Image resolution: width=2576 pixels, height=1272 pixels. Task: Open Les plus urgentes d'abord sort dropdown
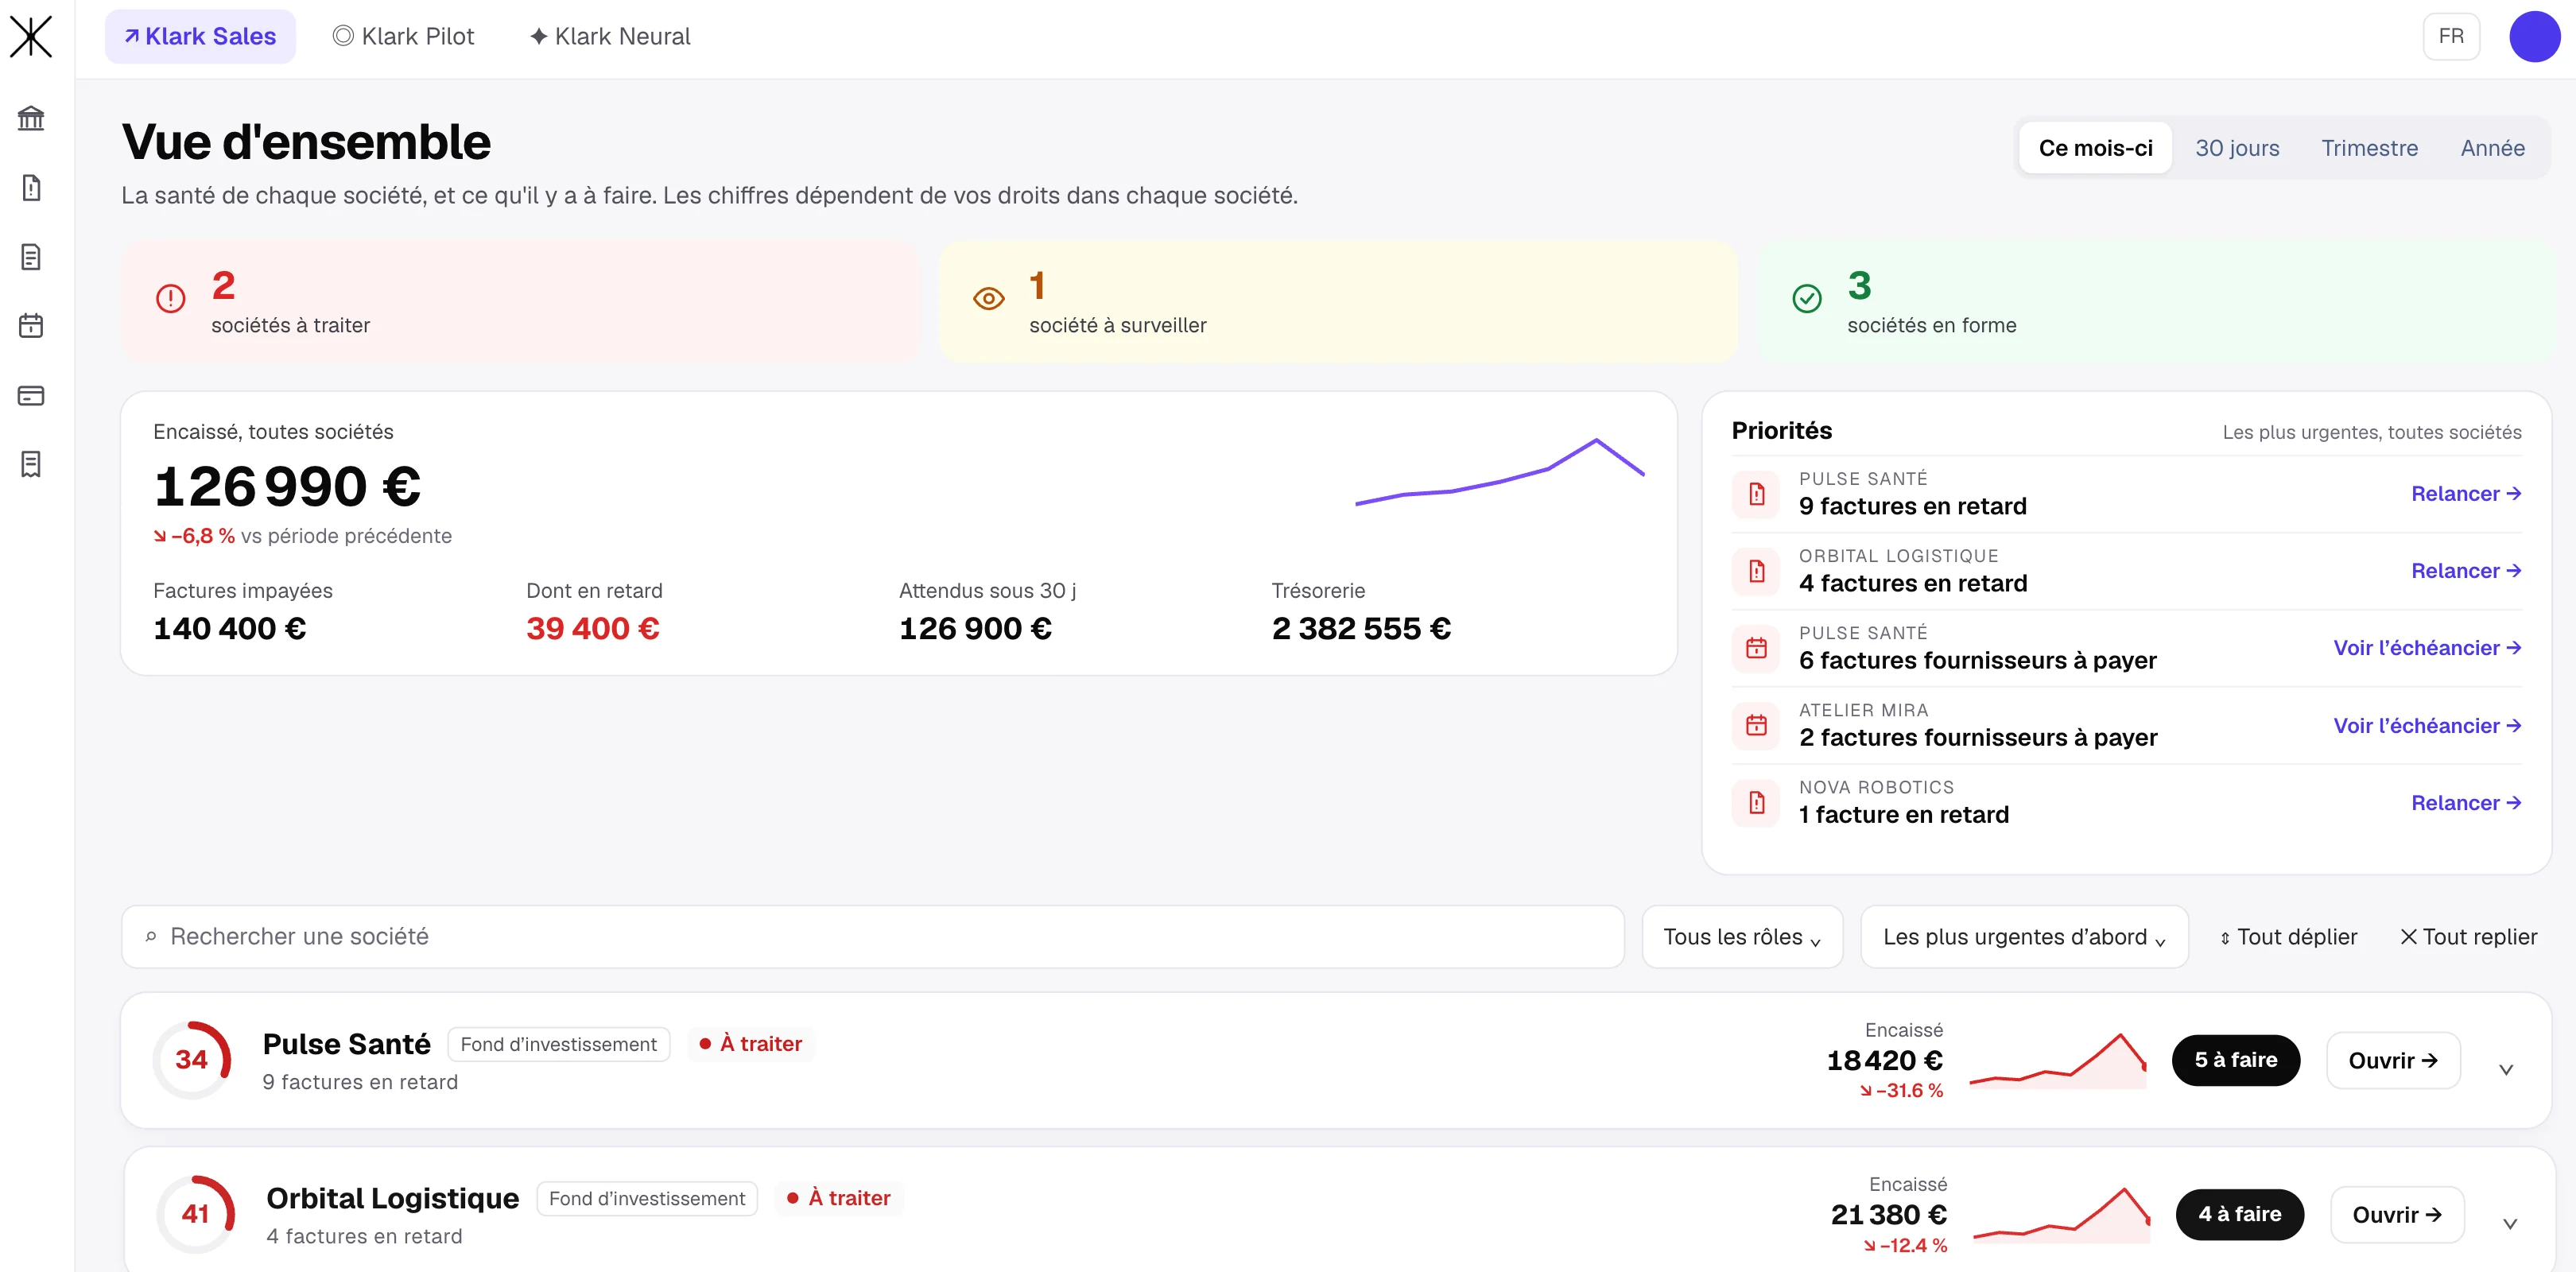[x=2024, y=937]
